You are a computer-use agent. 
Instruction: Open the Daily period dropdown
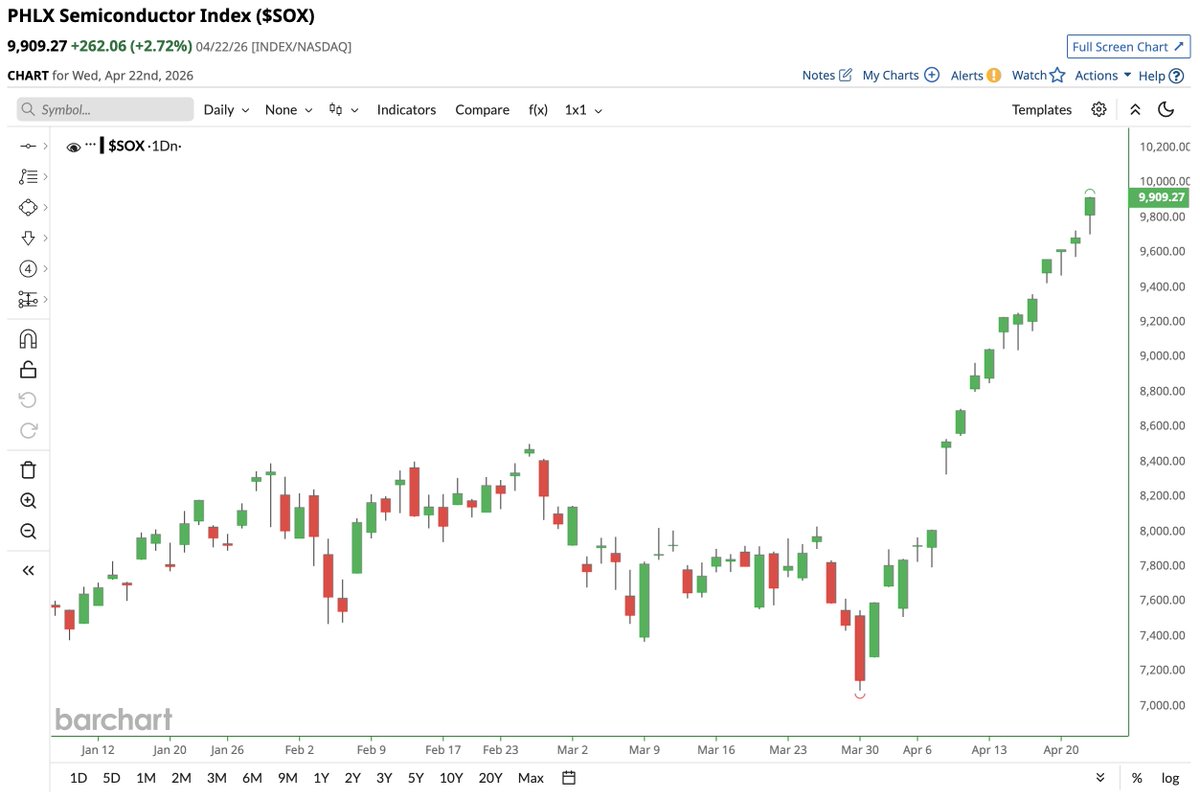coord(226,110)
